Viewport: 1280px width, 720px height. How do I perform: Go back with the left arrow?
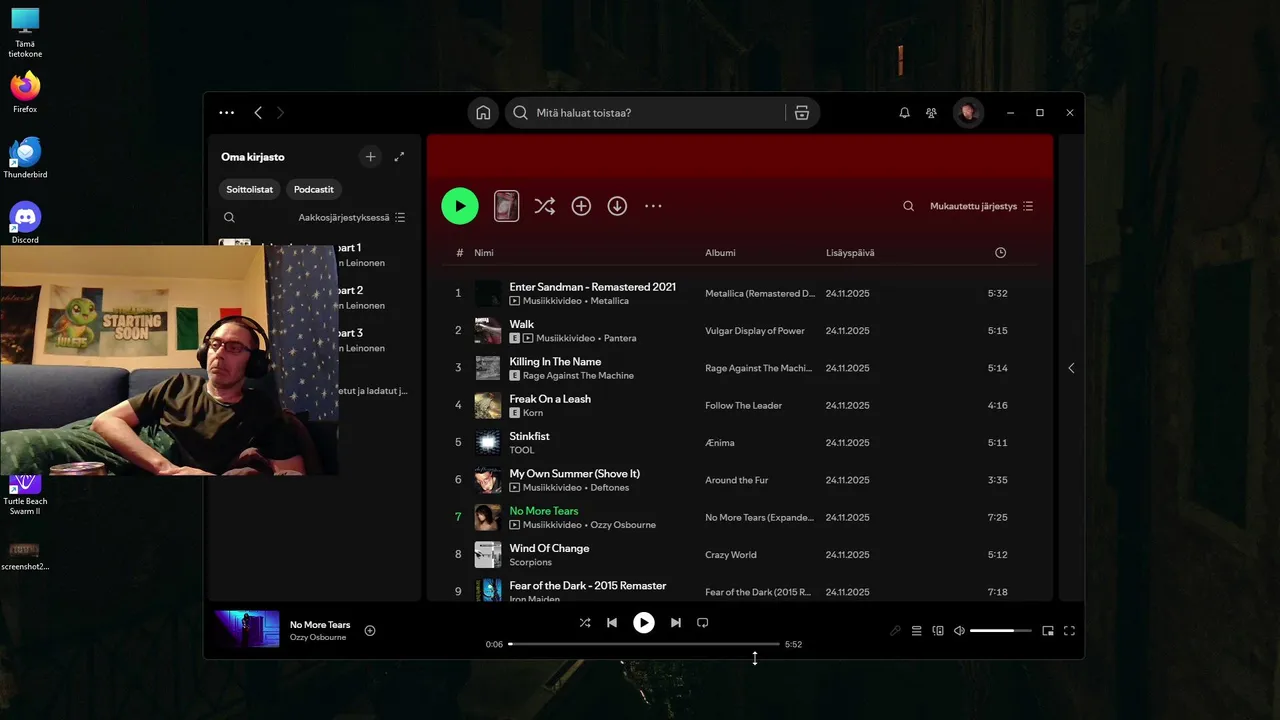pos(258,113)
